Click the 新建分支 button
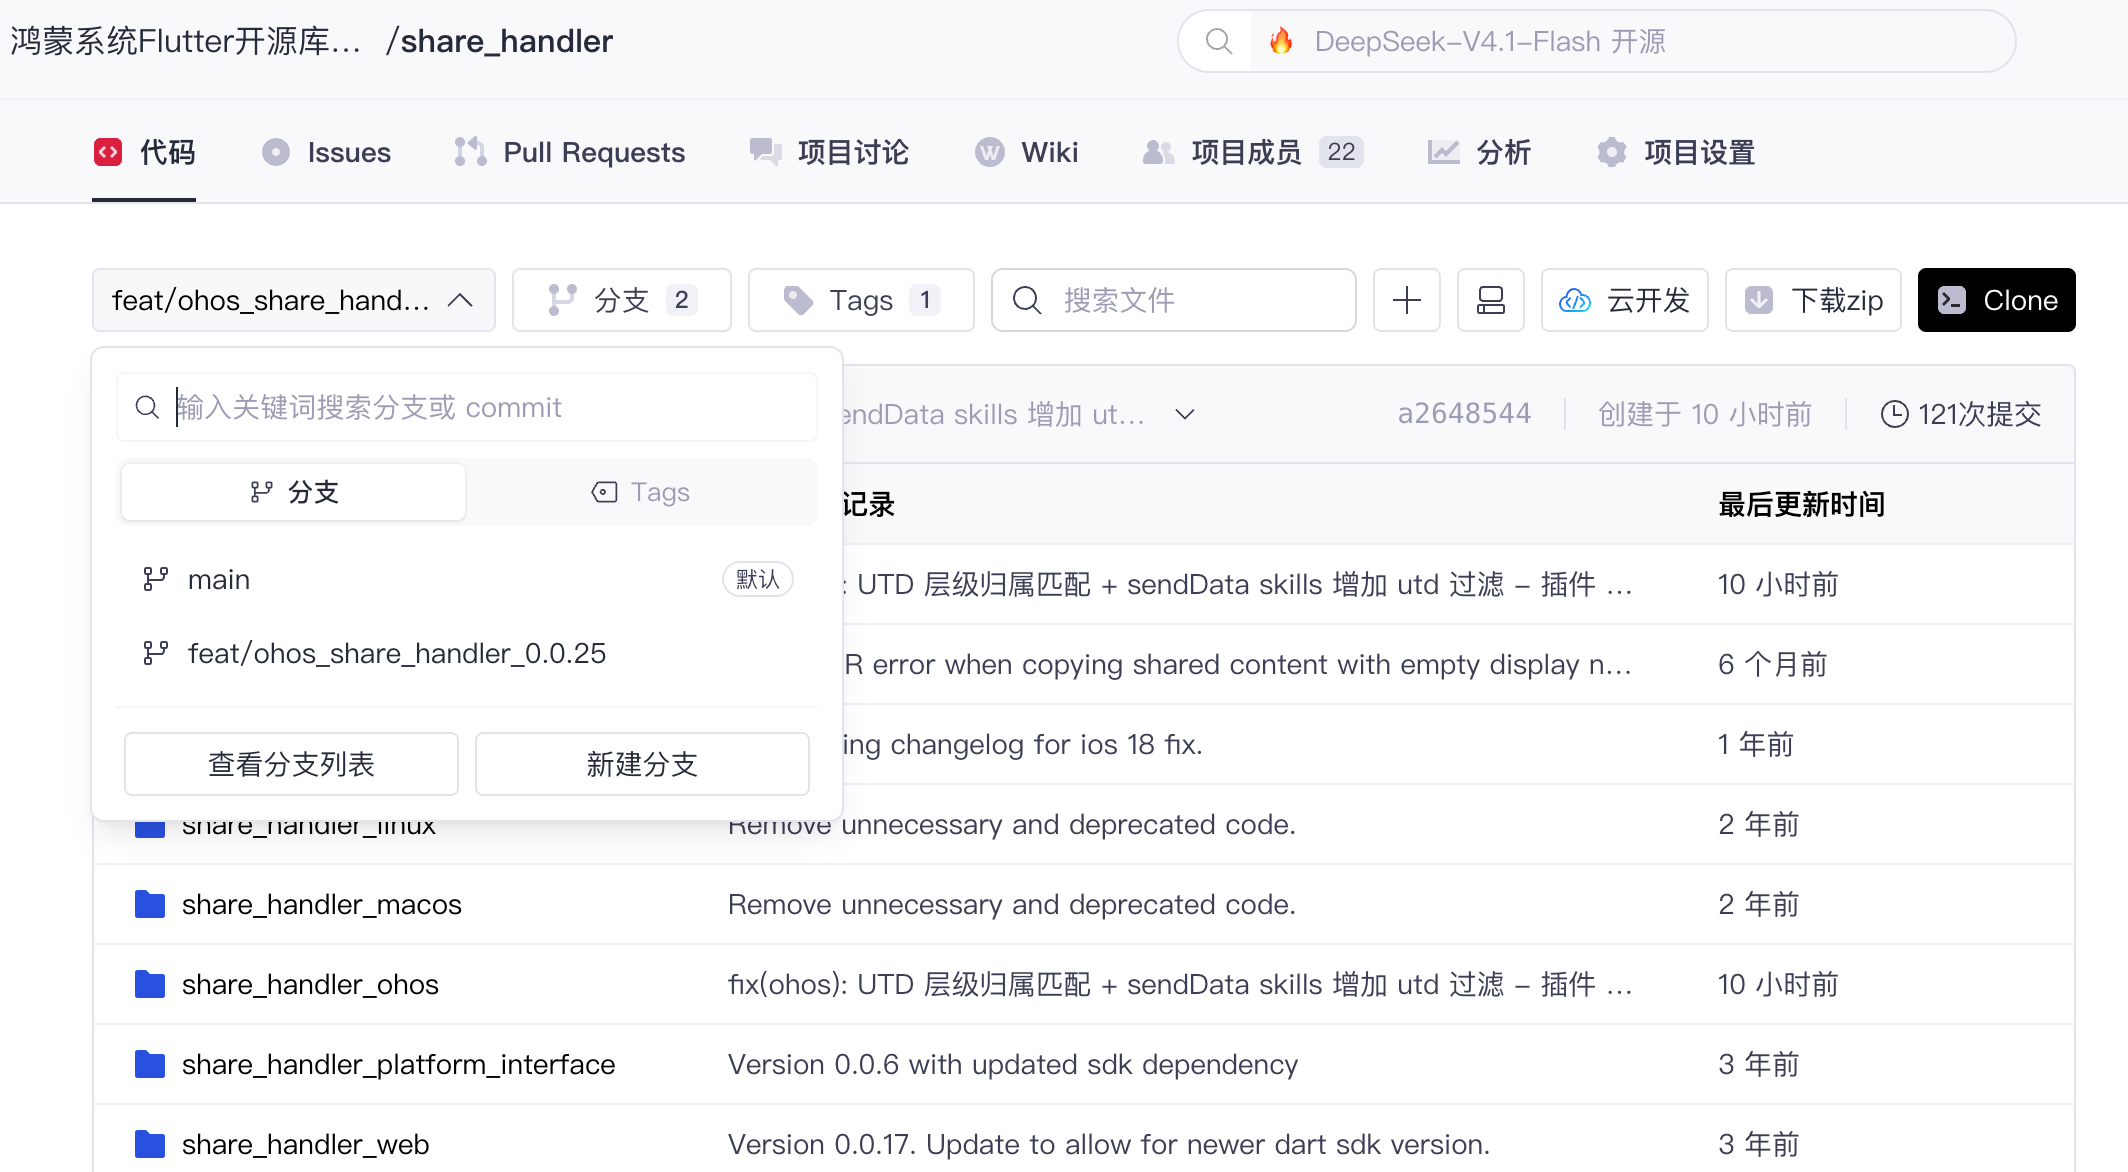The width and height of the screenshot is (2128, 1172). pyautogui.click(x=642, y=764)
